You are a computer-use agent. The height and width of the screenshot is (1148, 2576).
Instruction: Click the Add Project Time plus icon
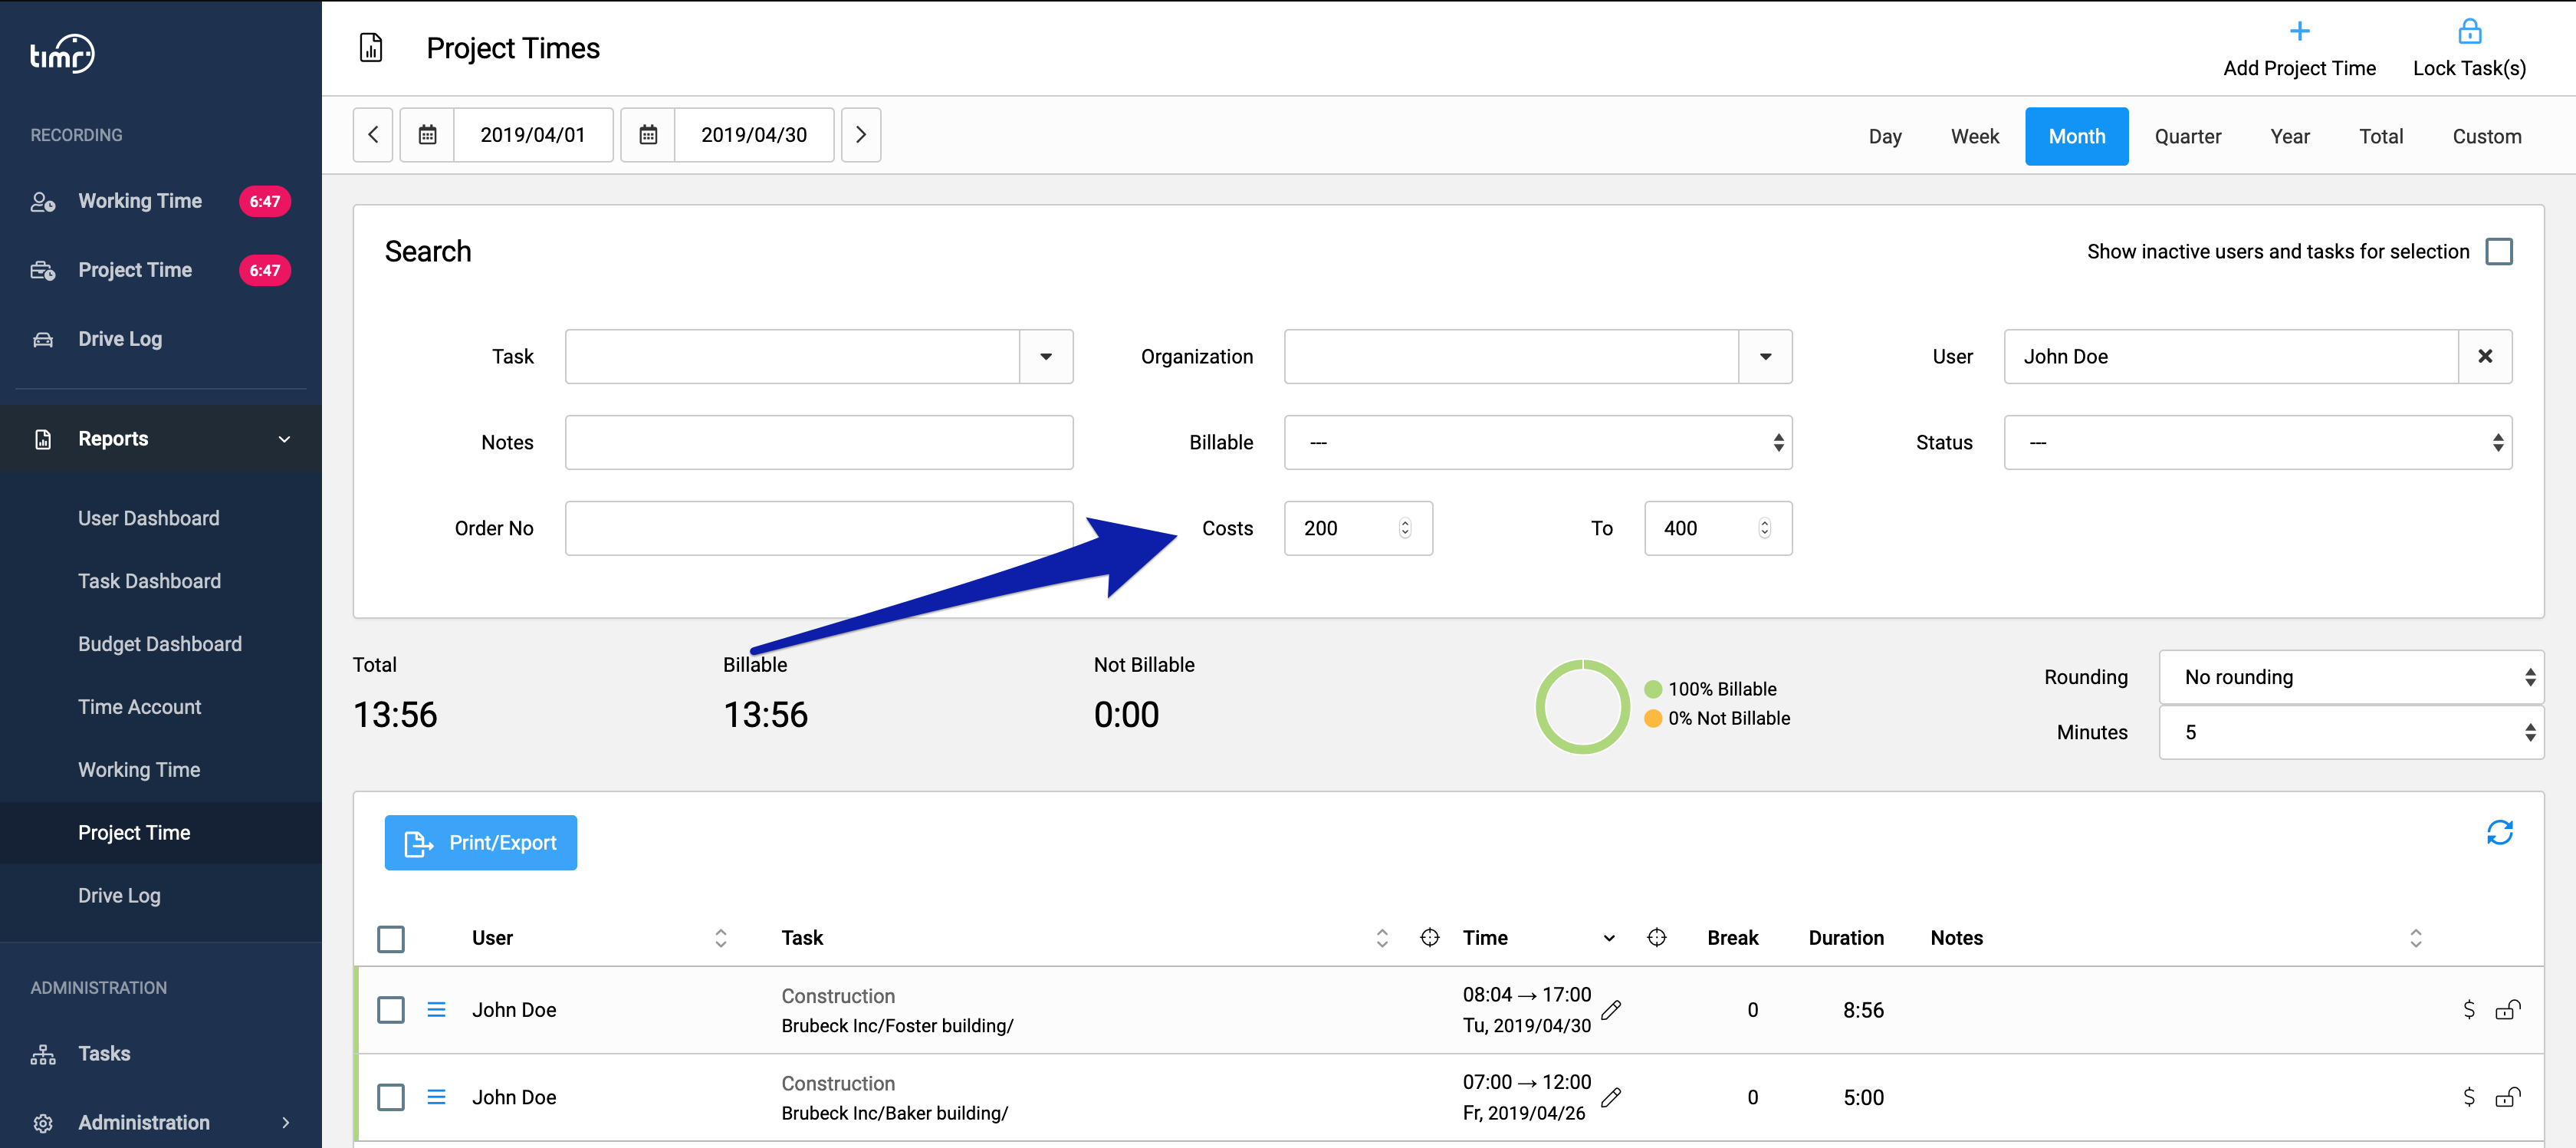pos(2299,31)
